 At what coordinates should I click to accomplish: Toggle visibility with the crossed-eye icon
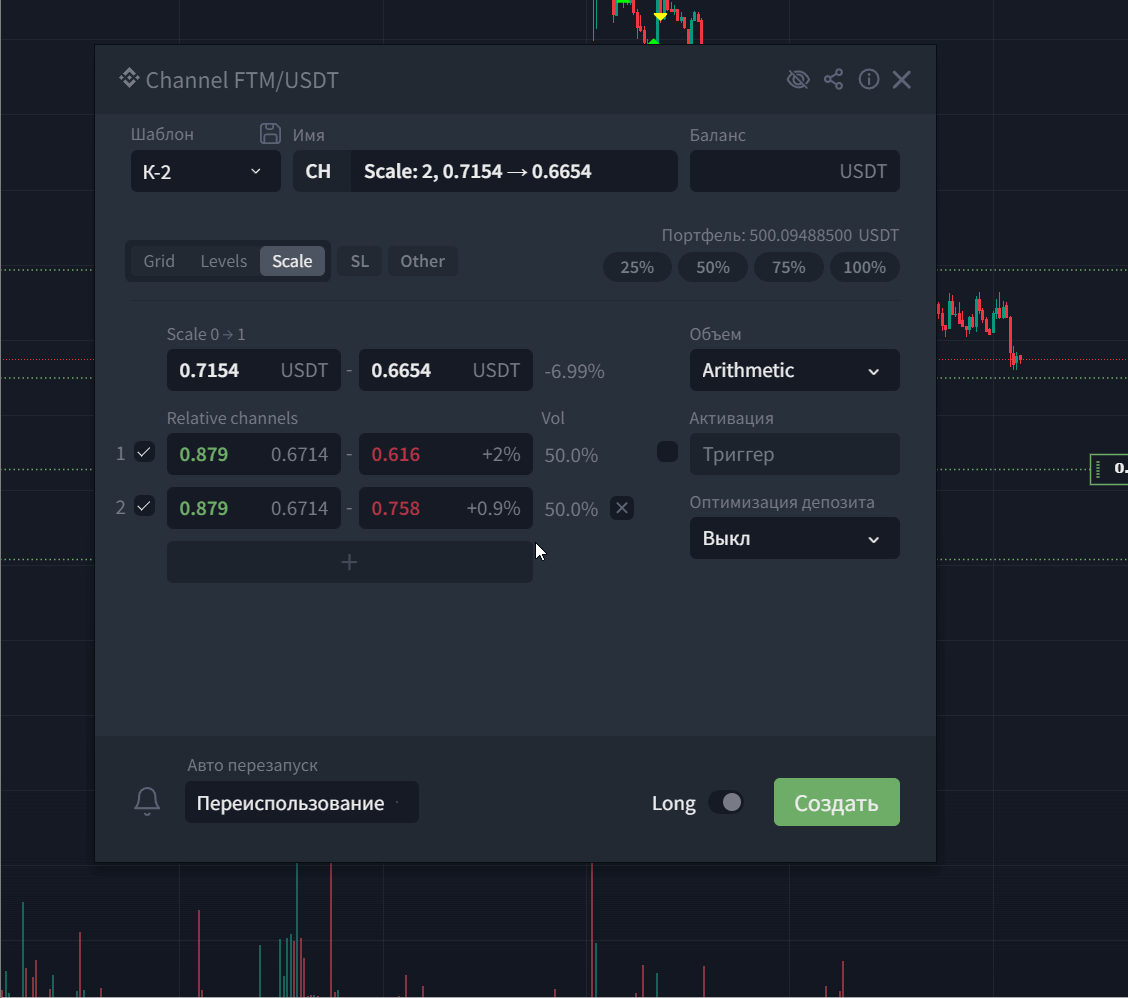coord(798,79)
